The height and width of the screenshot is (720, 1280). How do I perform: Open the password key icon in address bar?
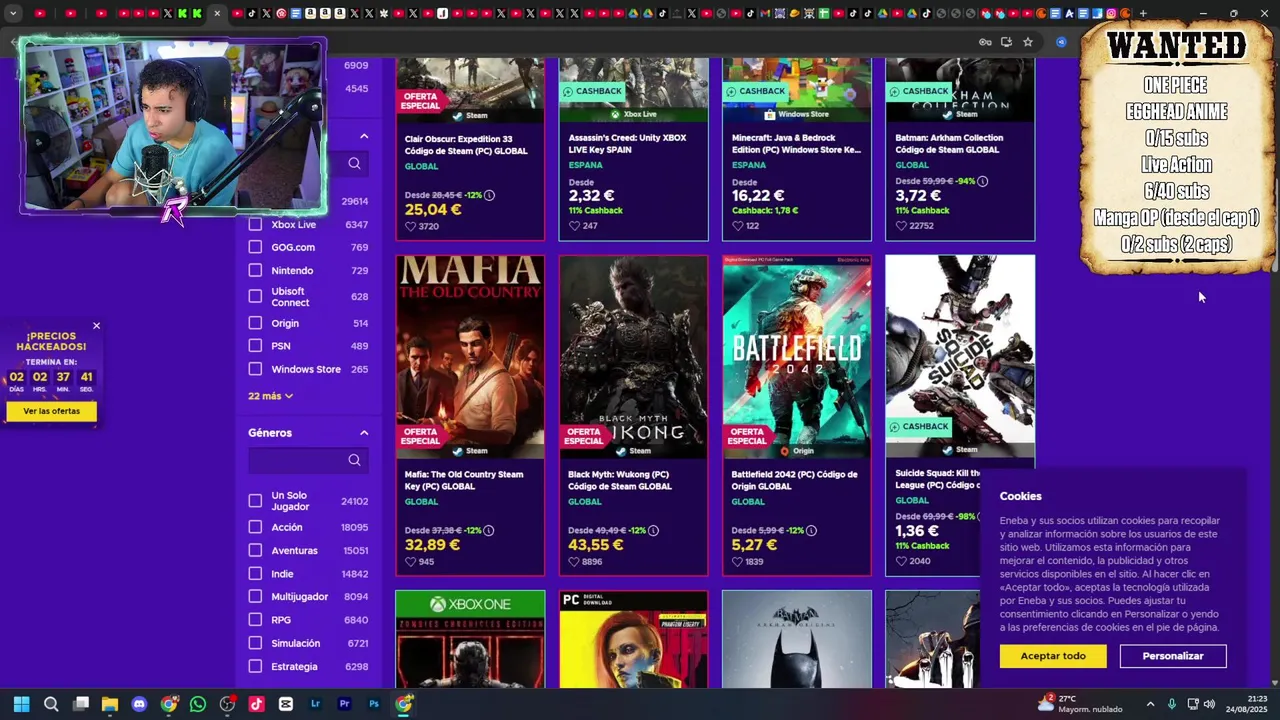point(985,42)
